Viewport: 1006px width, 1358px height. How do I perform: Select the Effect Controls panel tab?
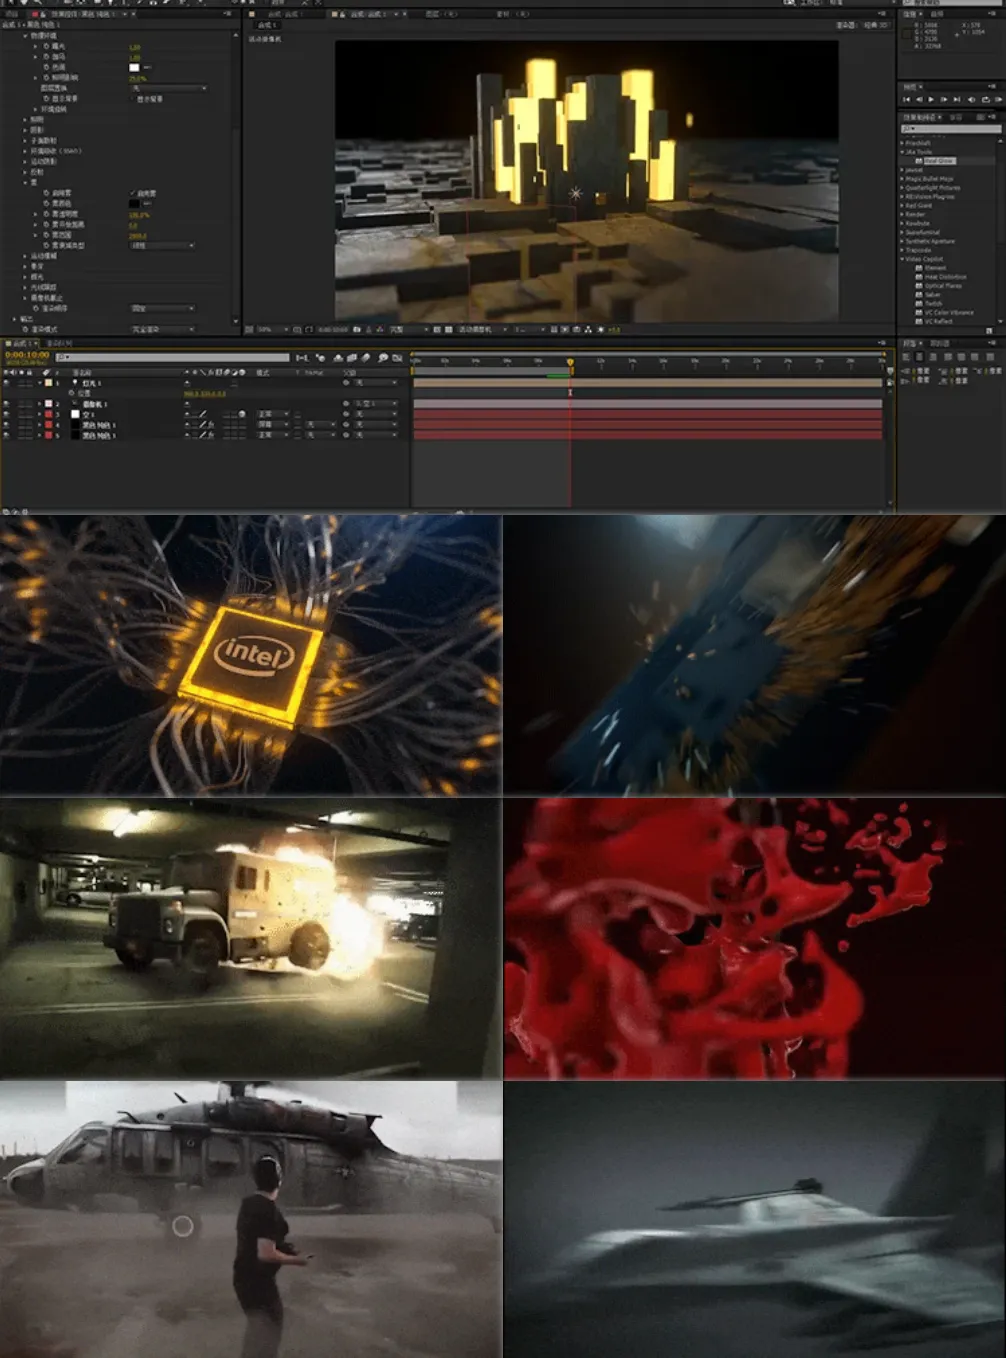coord(85,14)
